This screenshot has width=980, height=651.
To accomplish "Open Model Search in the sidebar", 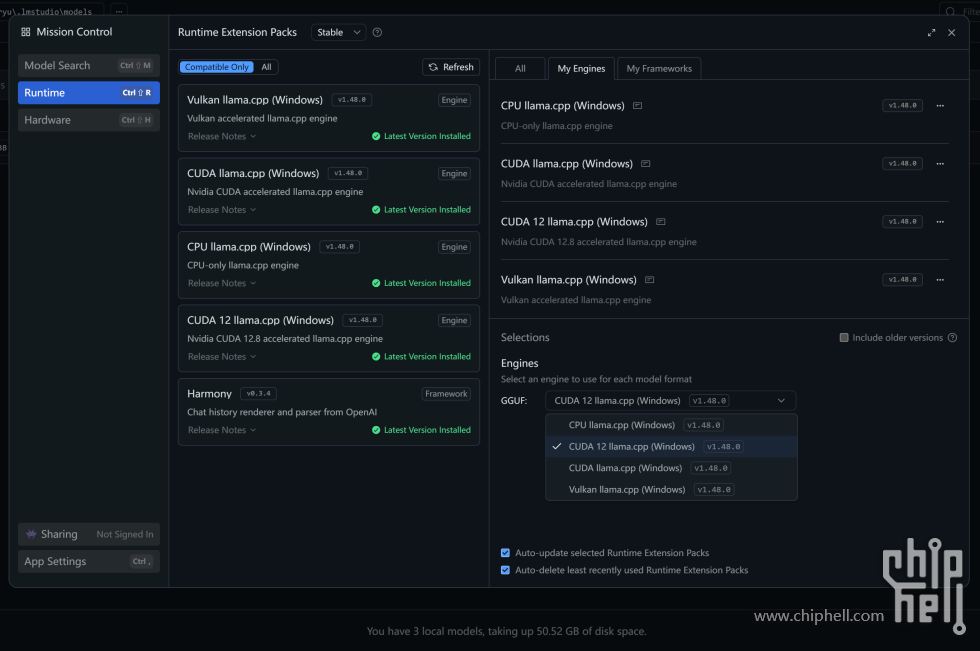I will click(89, 66).
